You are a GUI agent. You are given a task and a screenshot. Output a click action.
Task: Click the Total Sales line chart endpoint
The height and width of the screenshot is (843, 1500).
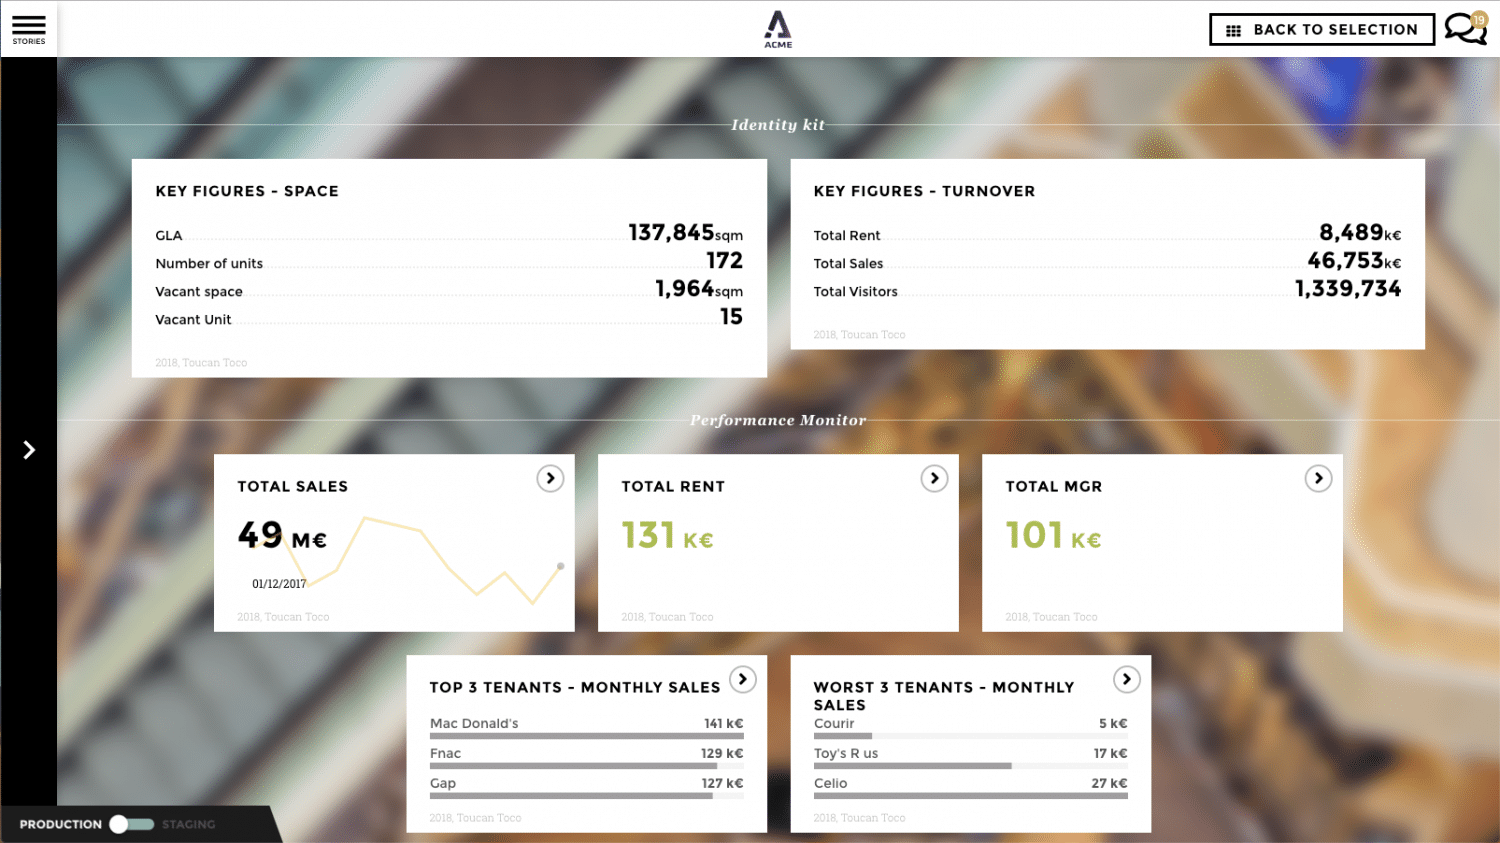(x=560, y=566)
